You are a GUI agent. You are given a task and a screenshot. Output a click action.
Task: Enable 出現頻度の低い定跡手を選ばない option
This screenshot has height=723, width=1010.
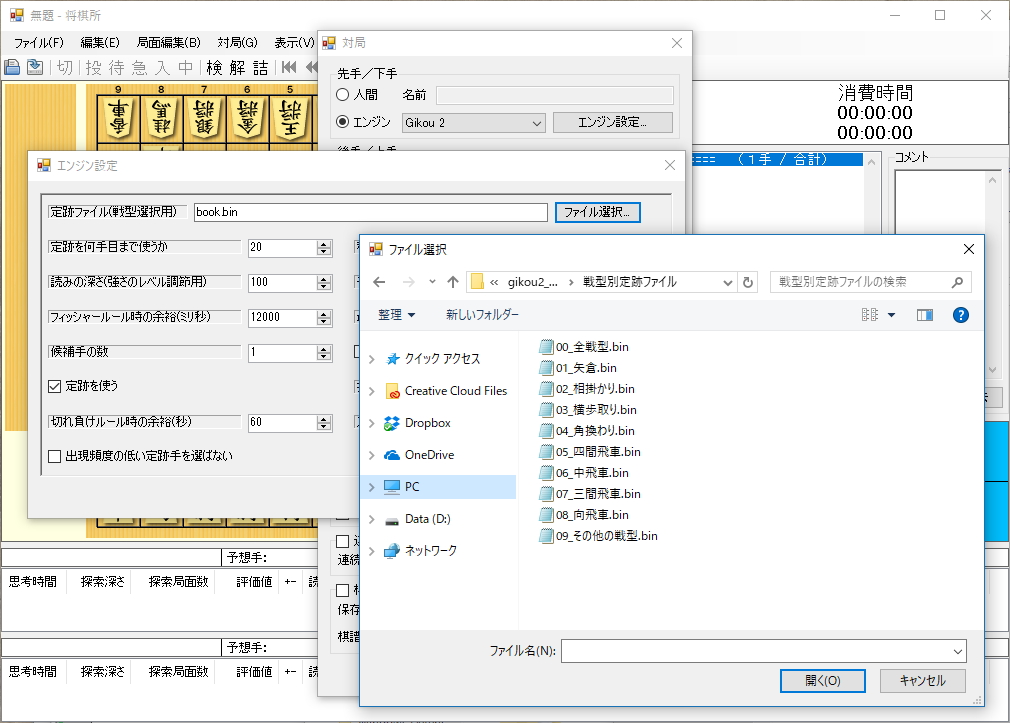[x=53, y=457]
